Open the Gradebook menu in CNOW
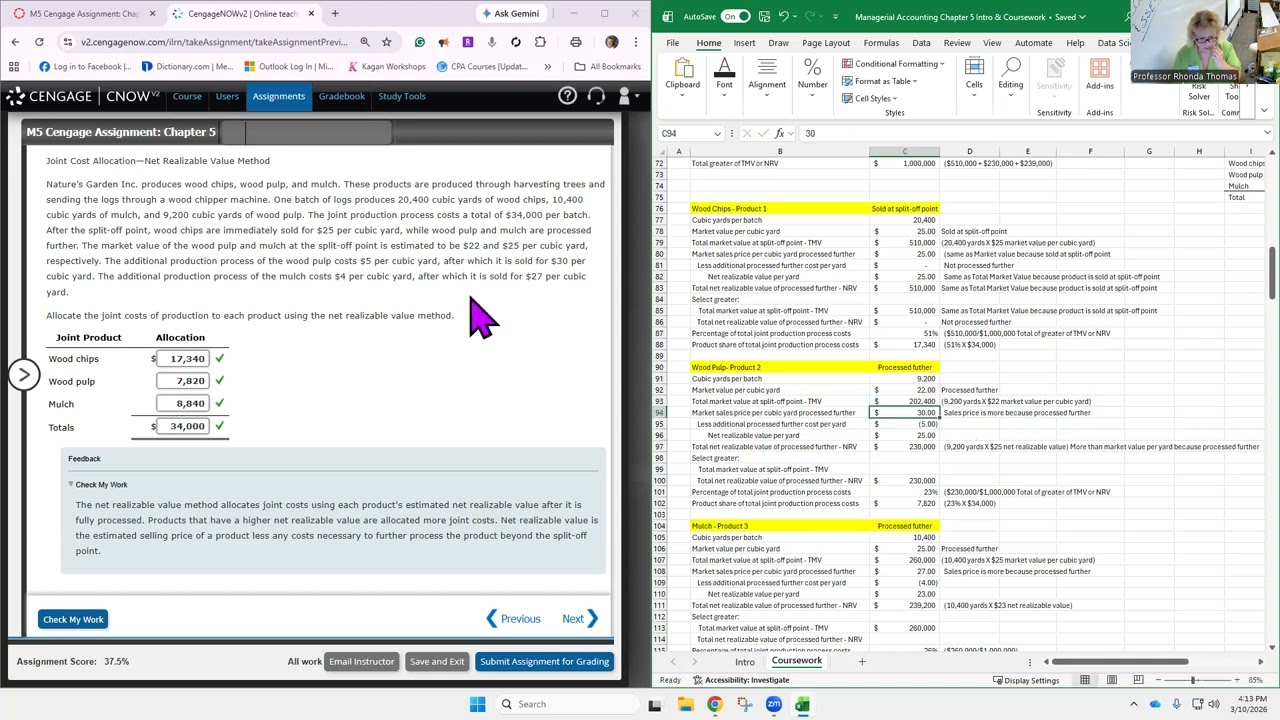The image size is (1280, 720). (341, 96)
